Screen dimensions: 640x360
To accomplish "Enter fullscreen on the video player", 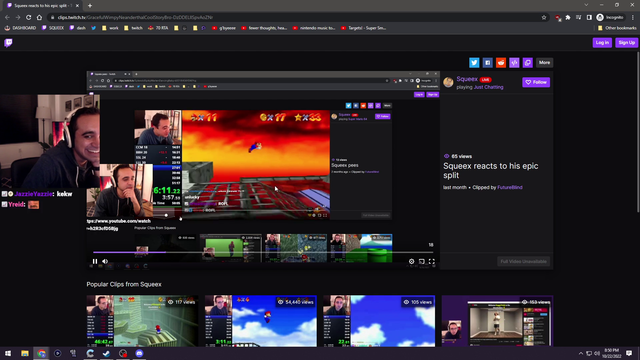I will 432,261.
